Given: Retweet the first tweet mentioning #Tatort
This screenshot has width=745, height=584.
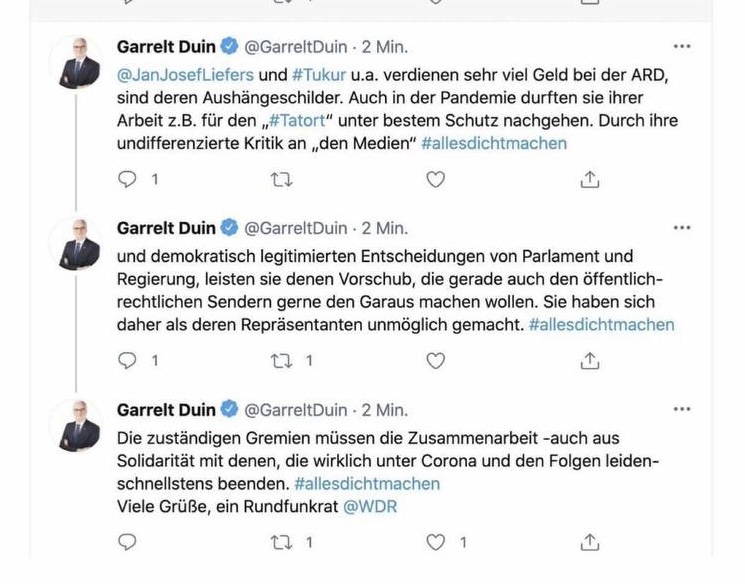Looking at the screenshot, I should click(x=282, y=180).
